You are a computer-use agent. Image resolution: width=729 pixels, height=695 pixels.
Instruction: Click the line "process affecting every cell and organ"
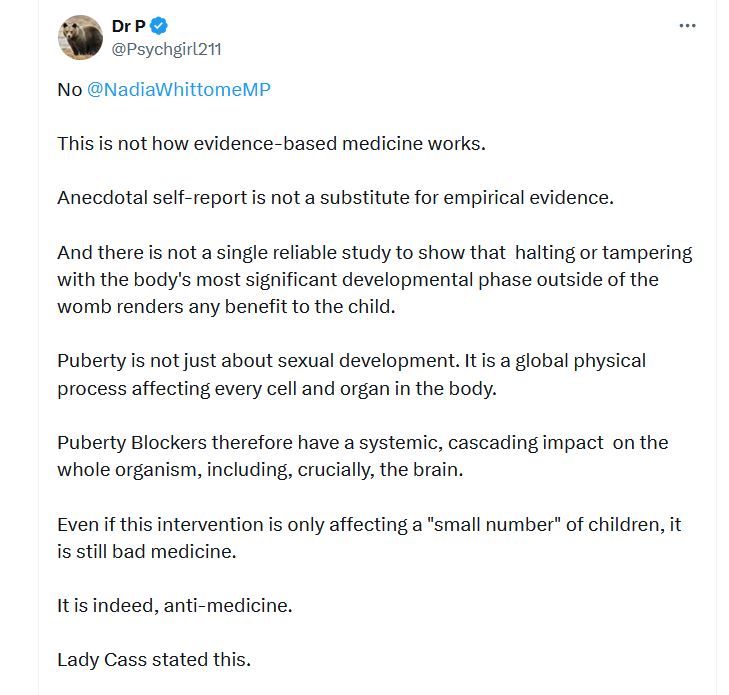coord(276,387)
